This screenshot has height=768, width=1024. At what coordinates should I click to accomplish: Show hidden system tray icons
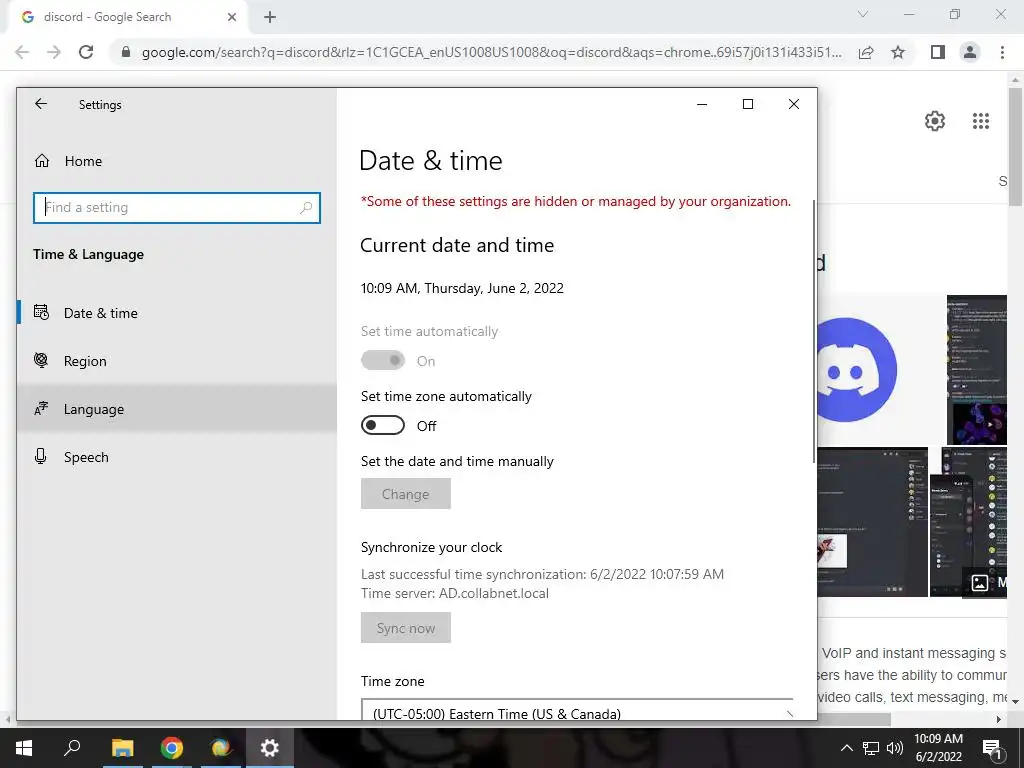pos(846,748)
